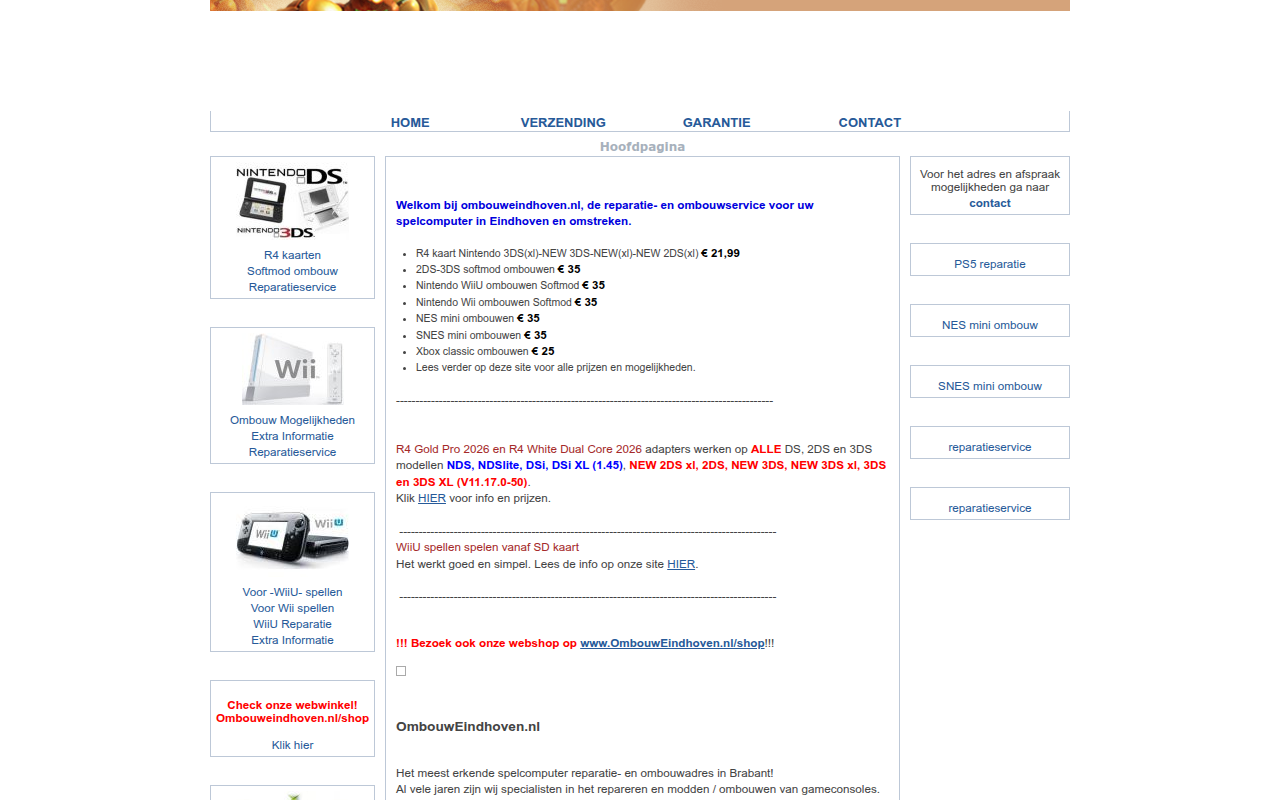
Task: Click the 2DS-3DS softmod ombouwen item
Action: 498,269
